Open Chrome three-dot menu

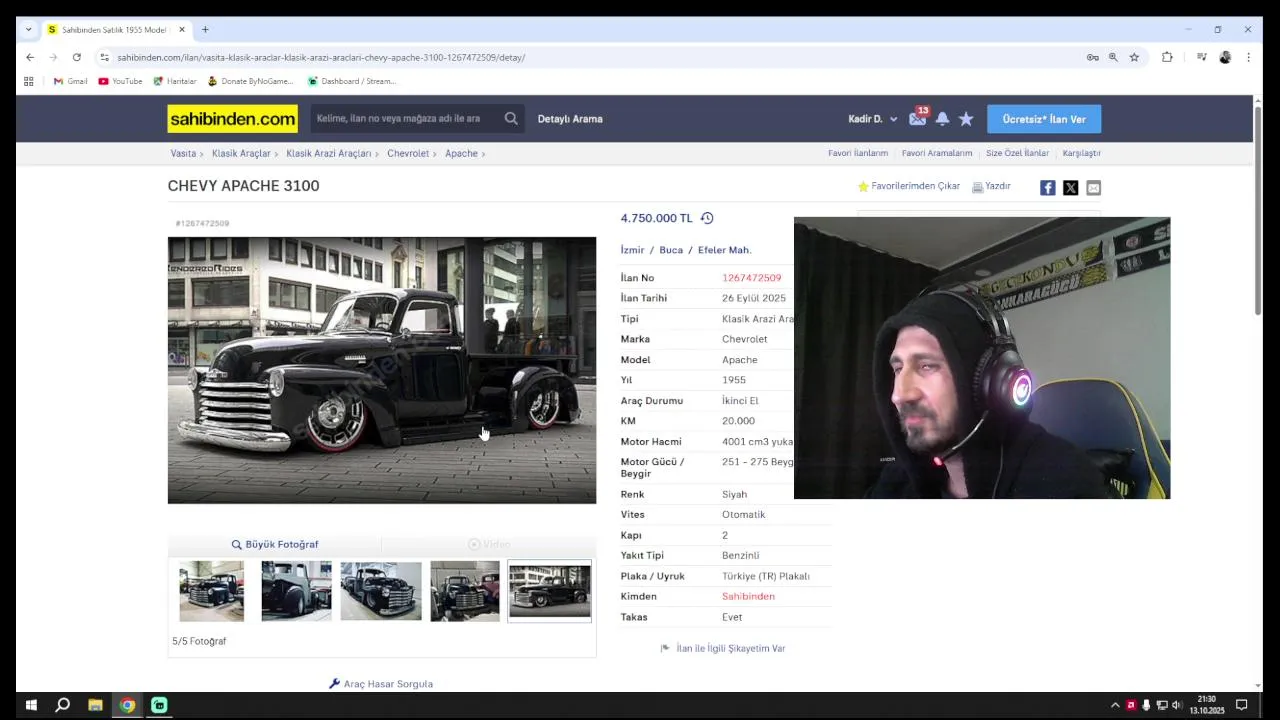pos(1248,57)
